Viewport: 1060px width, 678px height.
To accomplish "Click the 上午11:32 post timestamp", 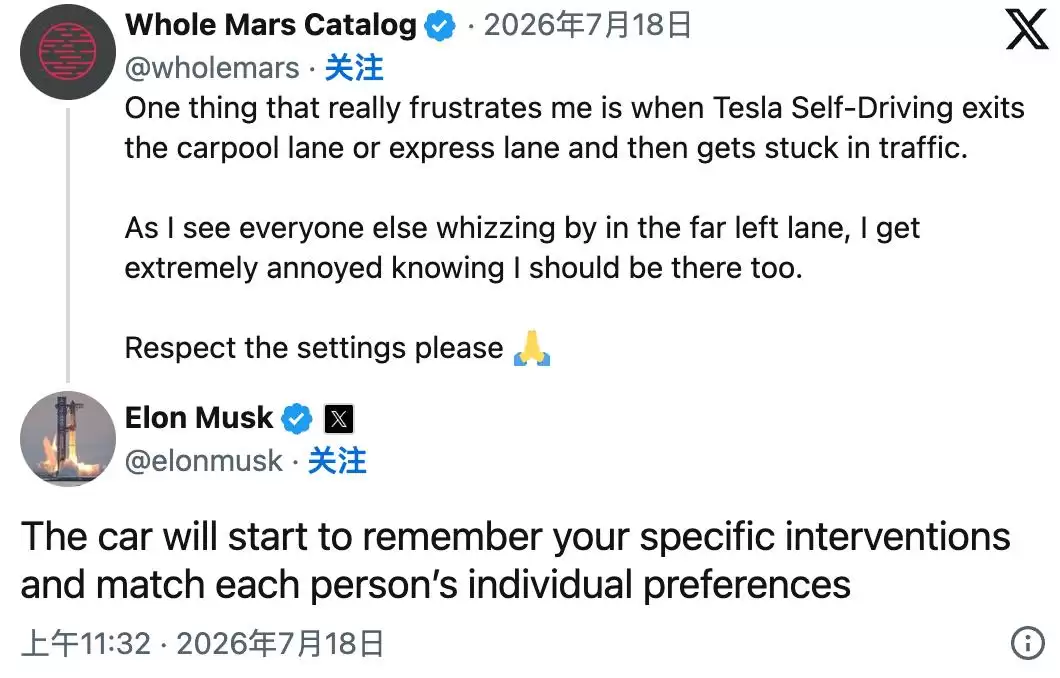I will click(x=86, y=643).
